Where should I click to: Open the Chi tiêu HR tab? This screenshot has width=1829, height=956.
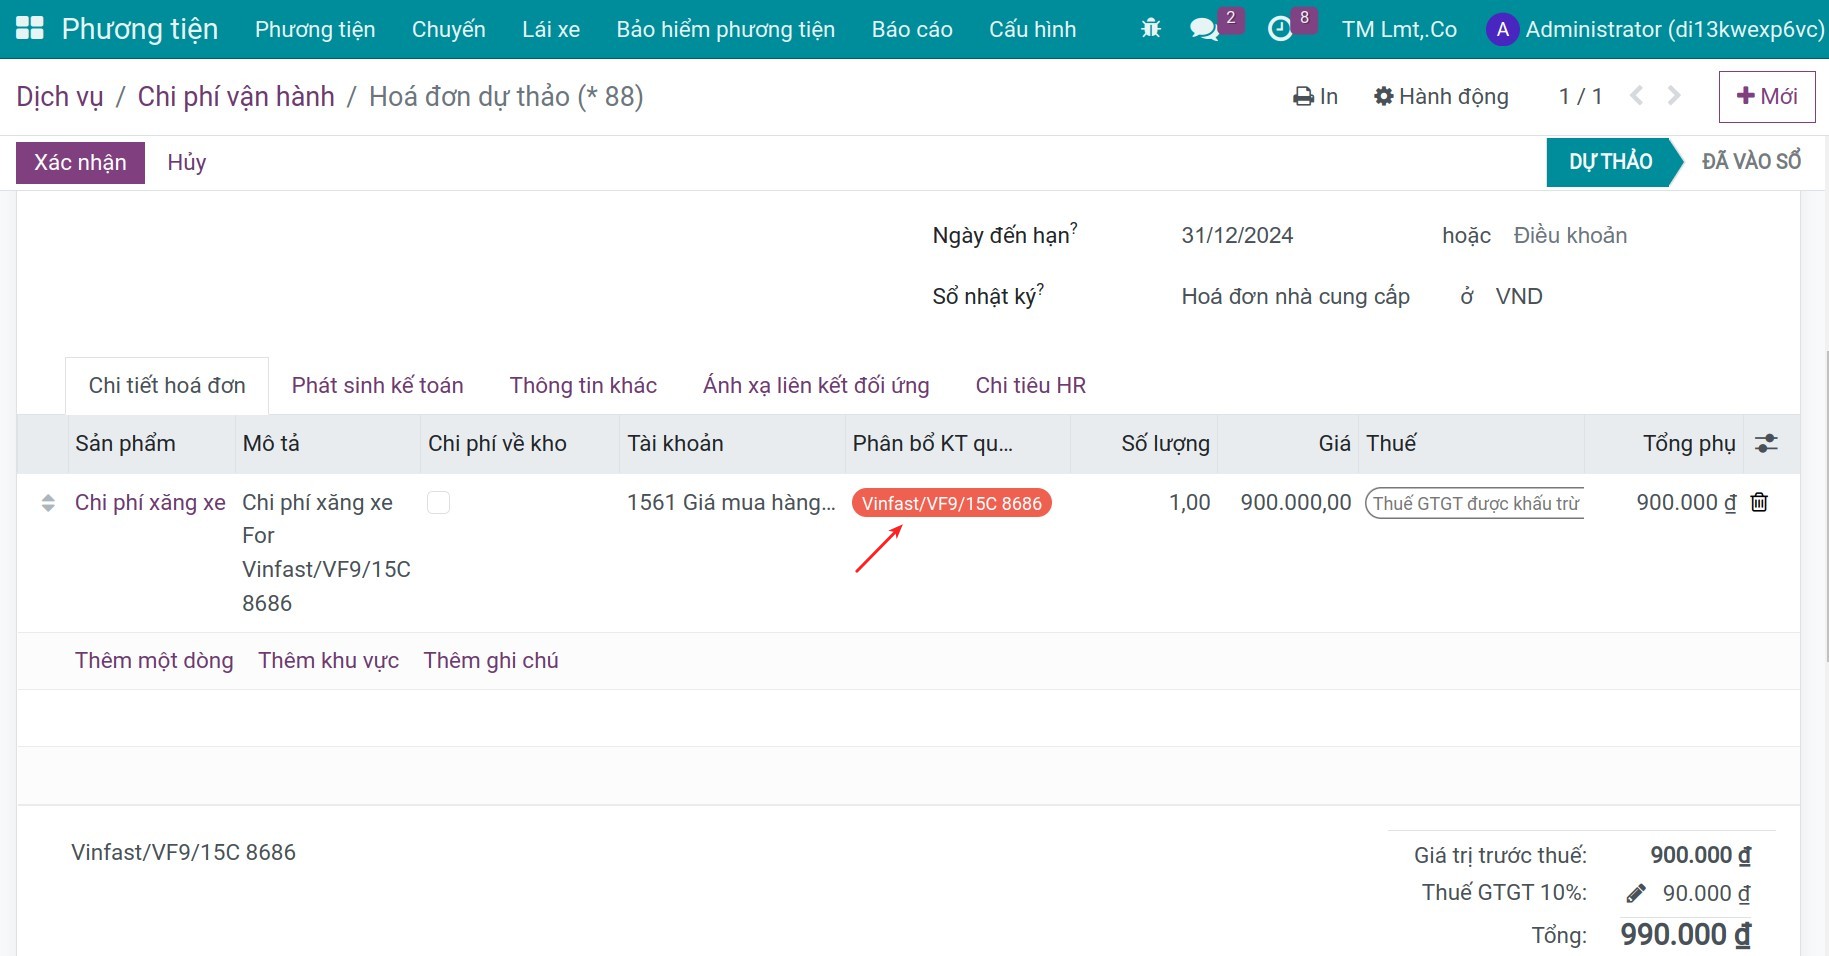click(x=1030, y=386)
